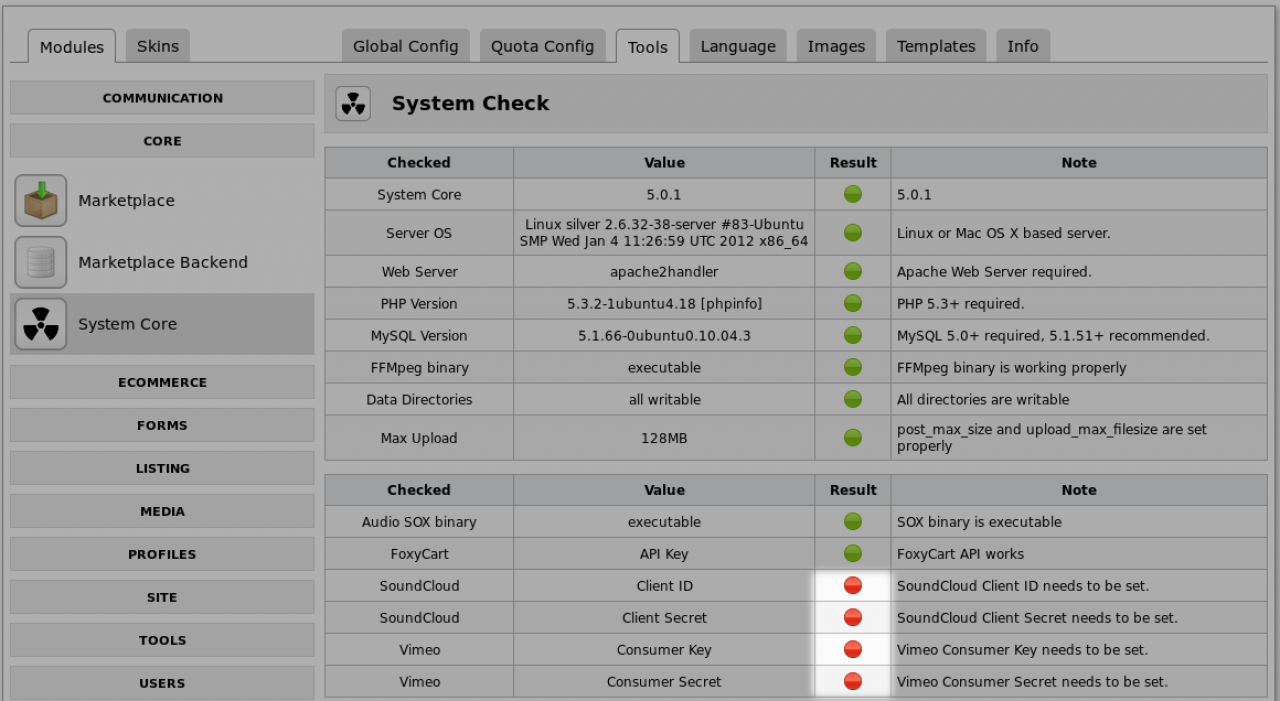Open the Language tab

click(738, 46)
